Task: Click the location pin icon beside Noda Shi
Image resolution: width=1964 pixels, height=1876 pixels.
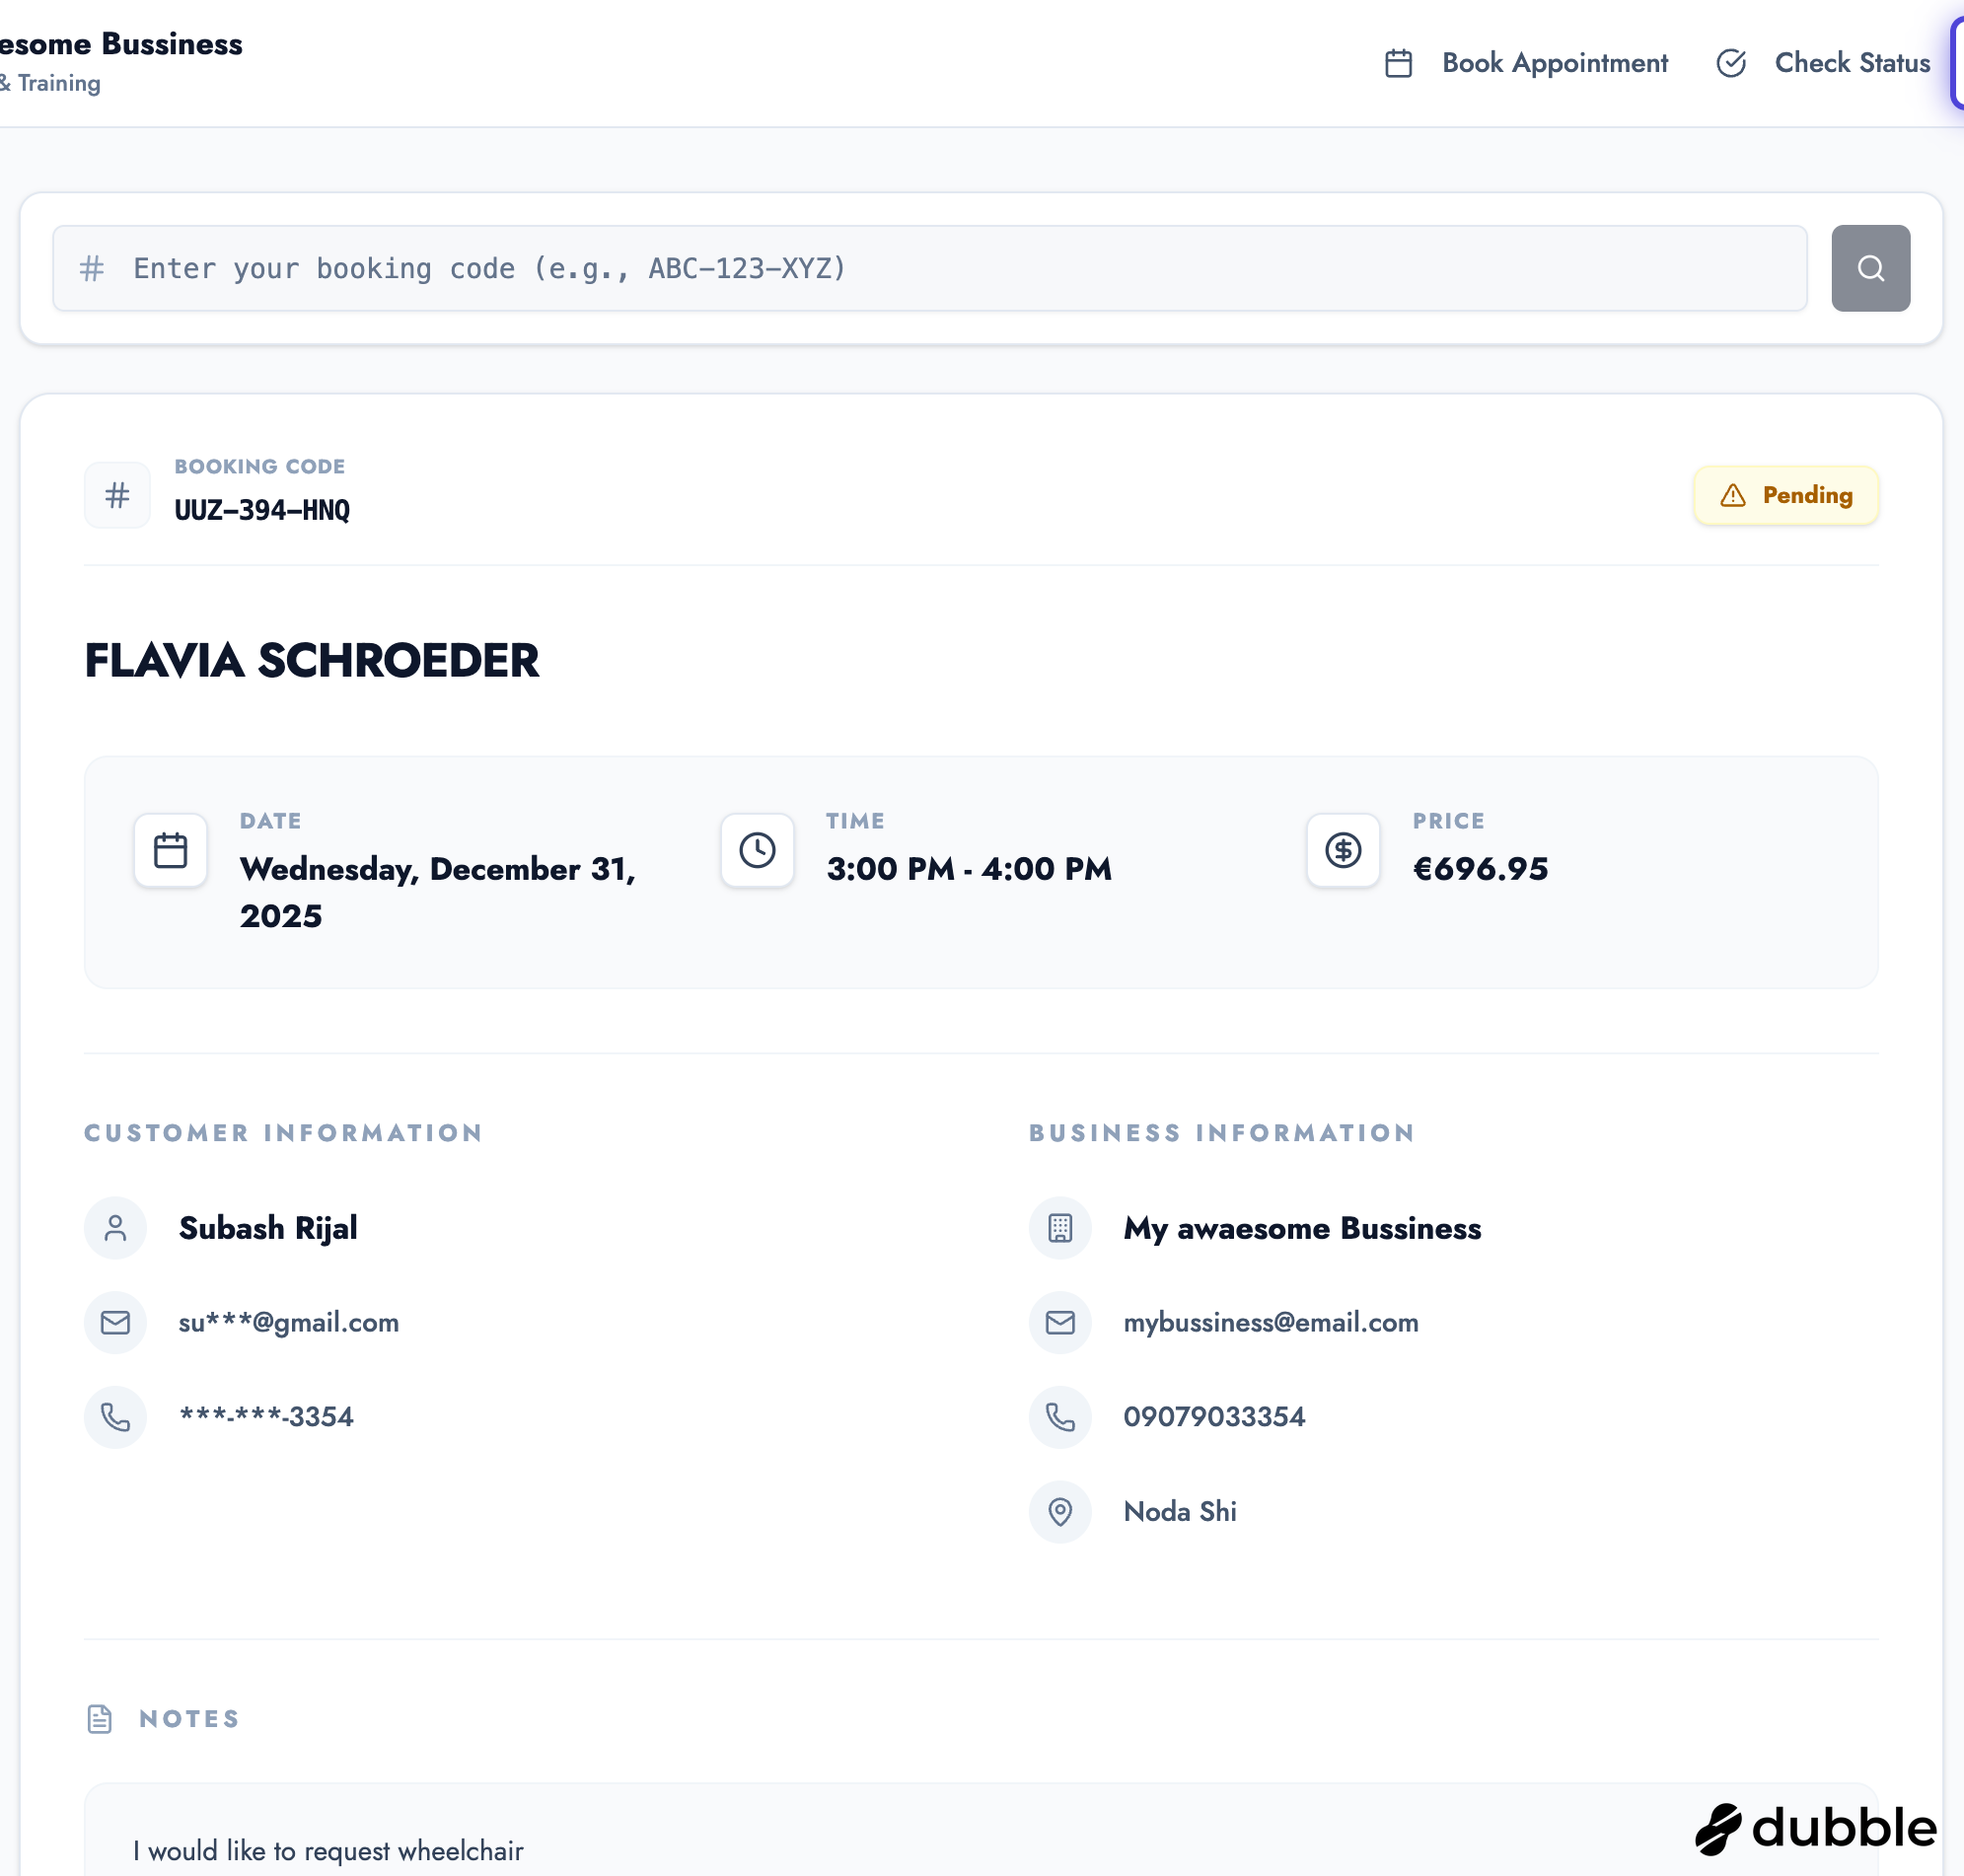Action: [x=1060, y=1512]
